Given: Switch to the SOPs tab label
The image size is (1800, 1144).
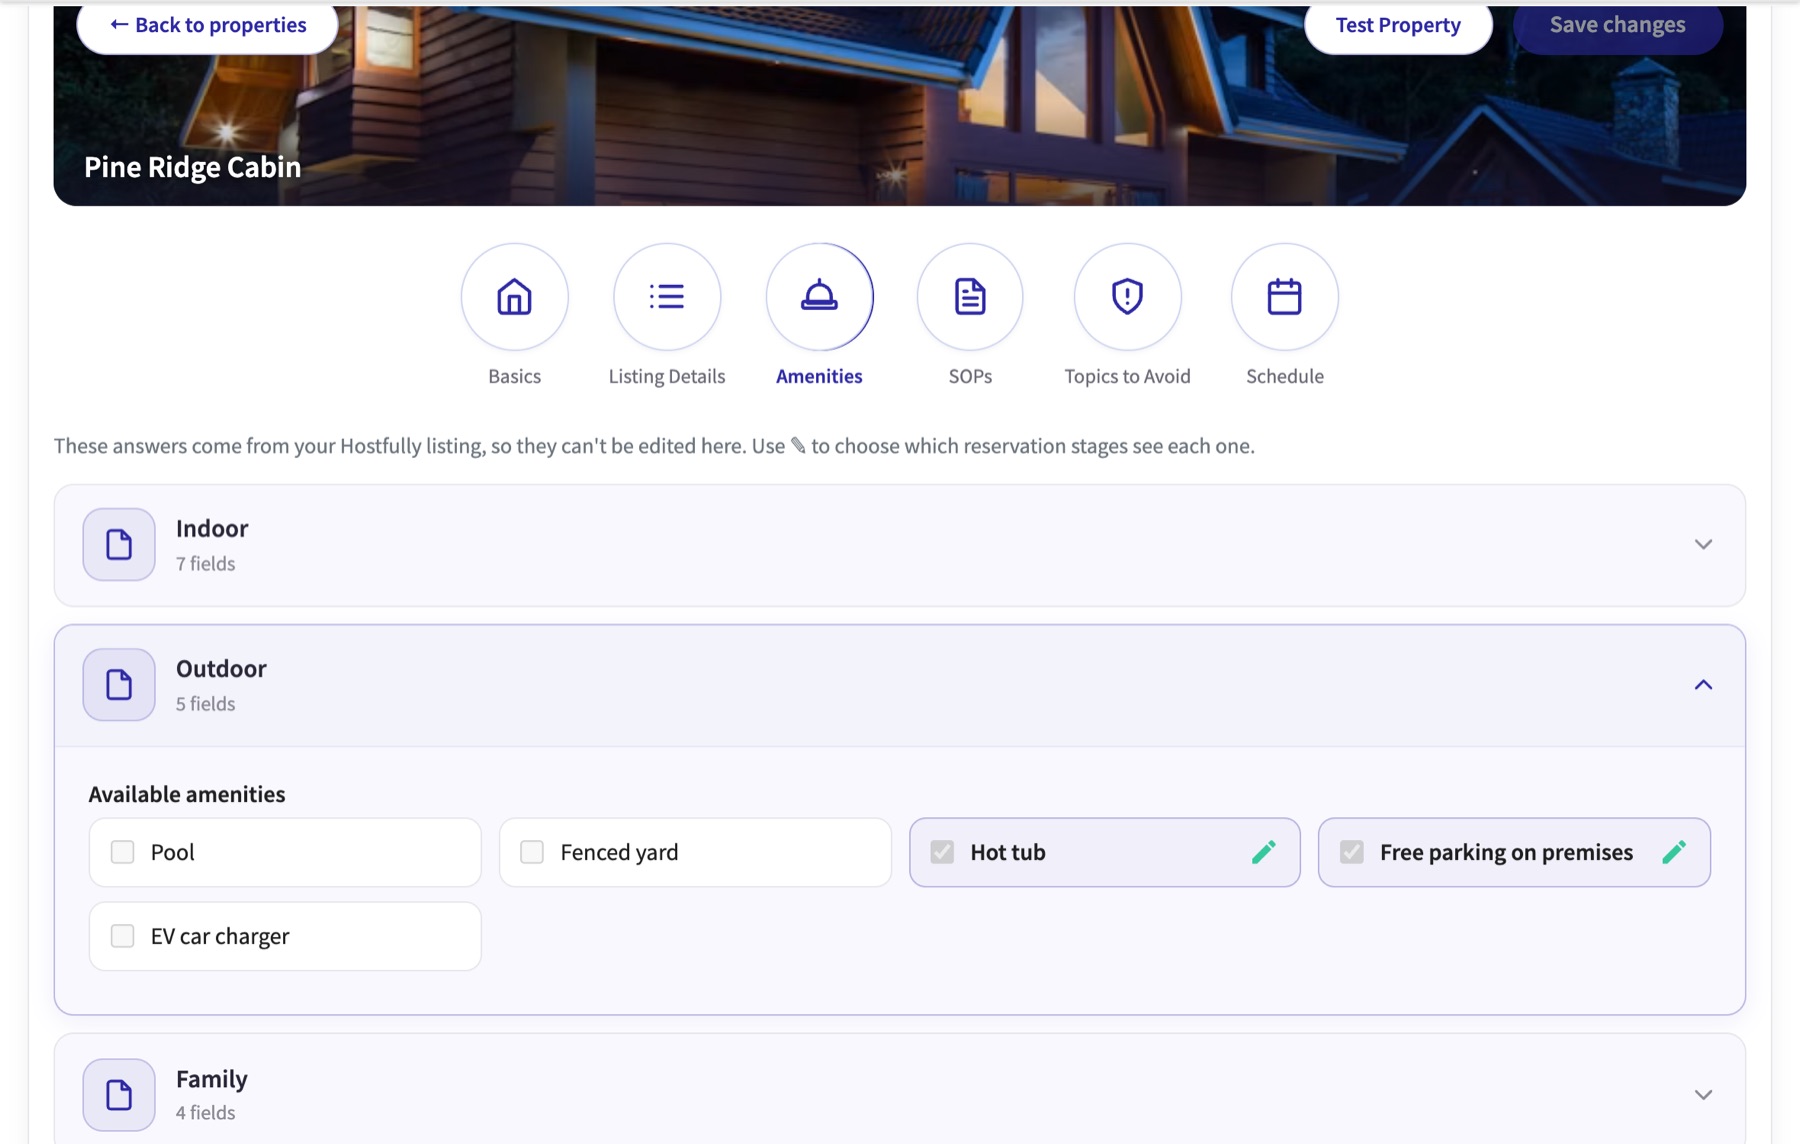Looking at the screenshot, I should [x=970, y=376].
